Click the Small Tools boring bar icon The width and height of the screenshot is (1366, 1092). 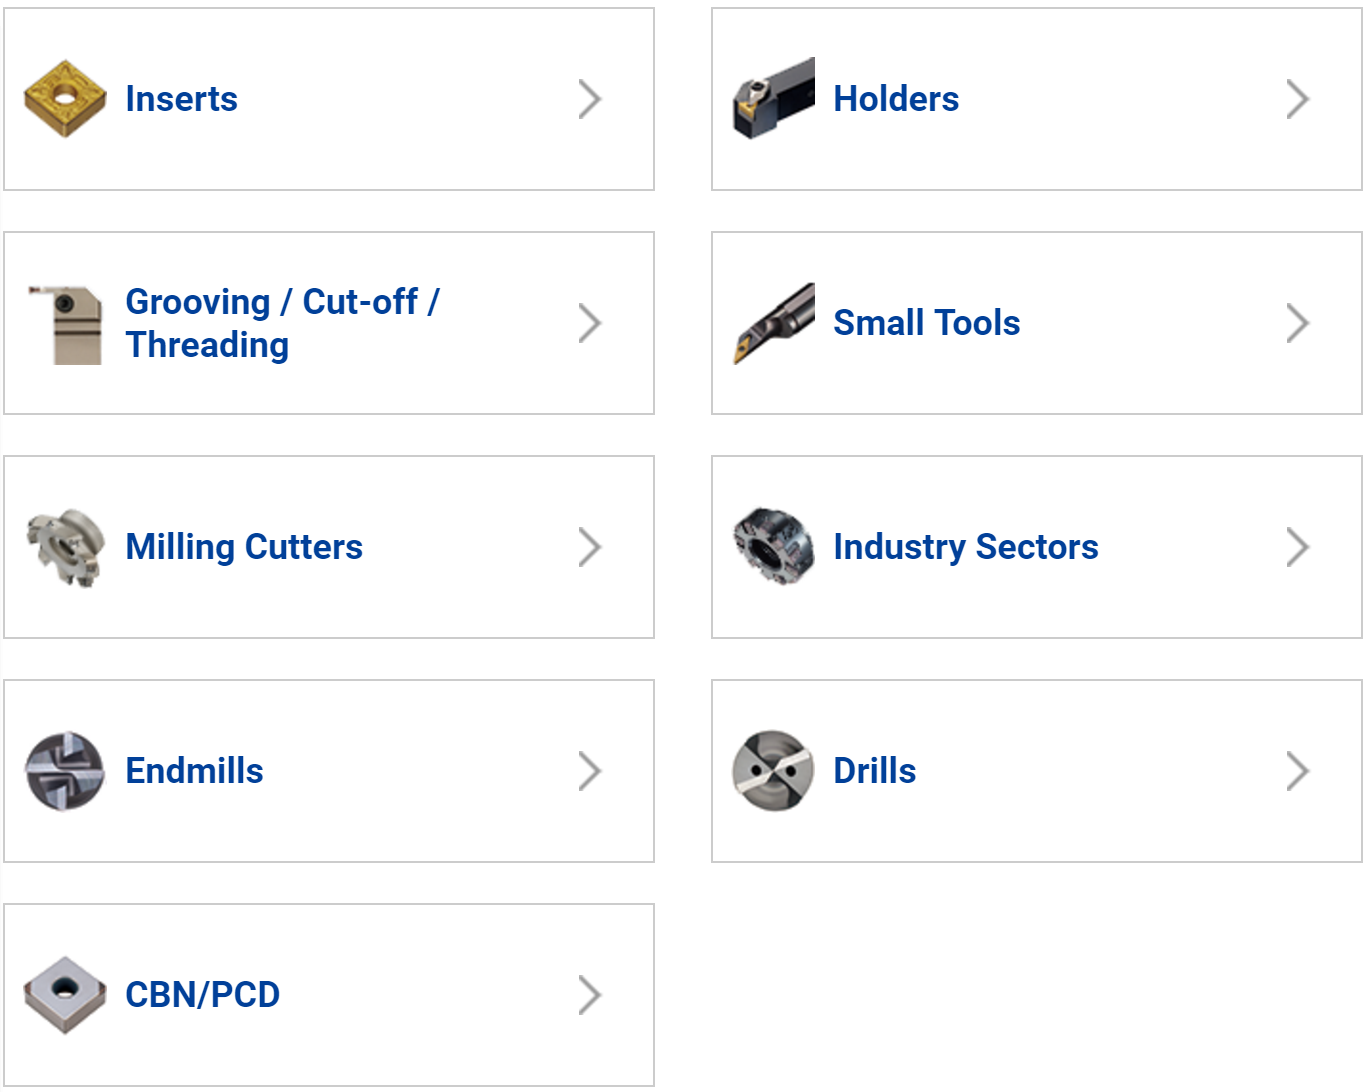tap(773, 324)
